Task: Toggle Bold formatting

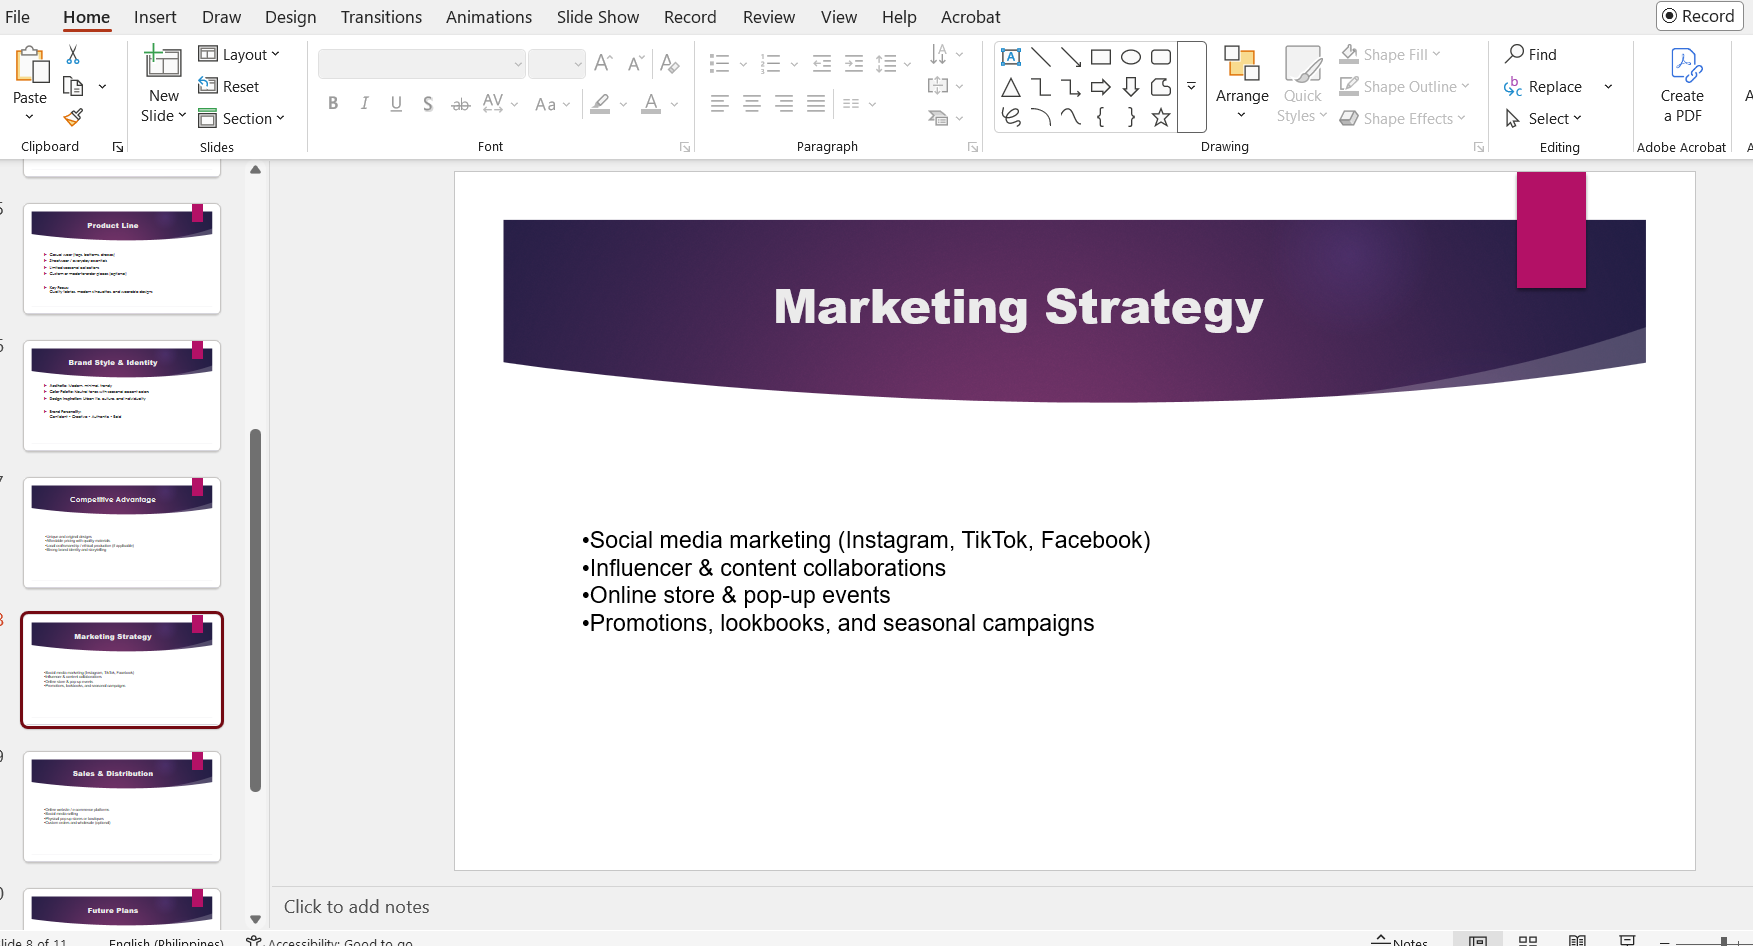Action: (333, 103)
